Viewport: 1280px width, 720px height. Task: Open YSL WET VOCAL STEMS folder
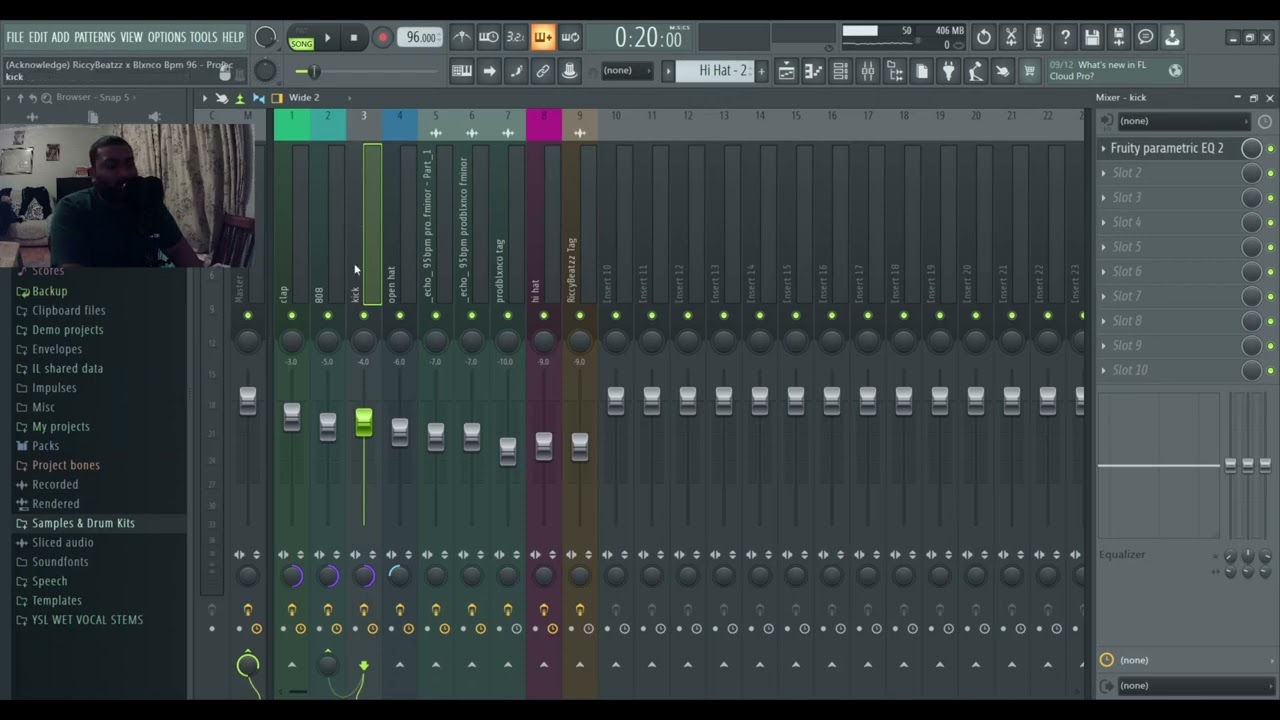[87, 620]
